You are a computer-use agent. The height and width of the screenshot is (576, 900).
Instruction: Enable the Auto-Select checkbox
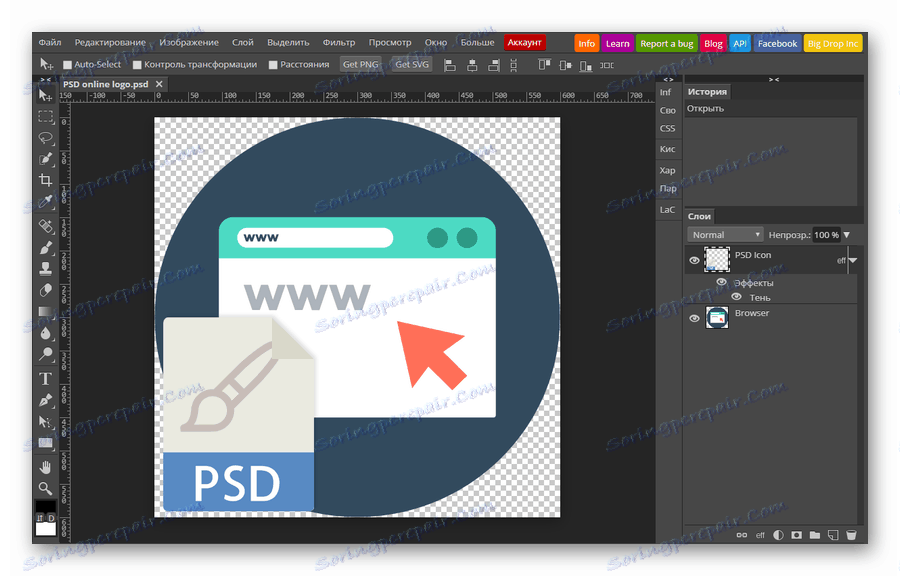coord(67,65)
